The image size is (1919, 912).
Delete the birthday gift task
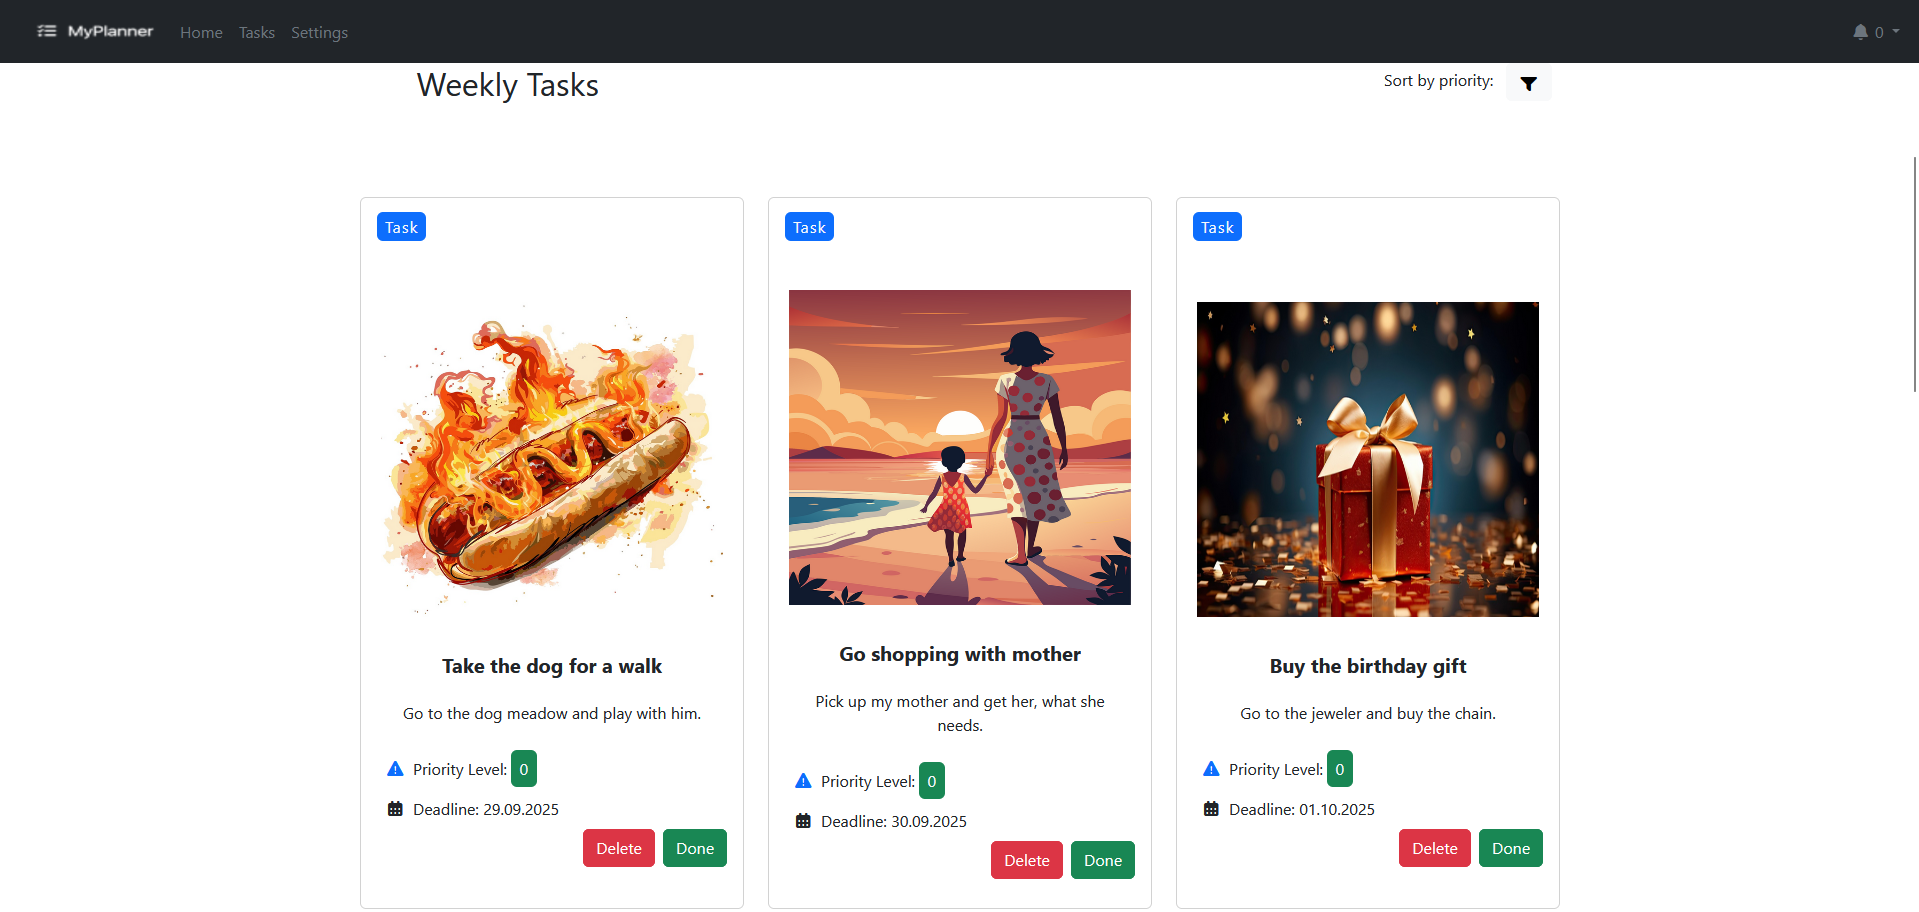click(1434, 848)
